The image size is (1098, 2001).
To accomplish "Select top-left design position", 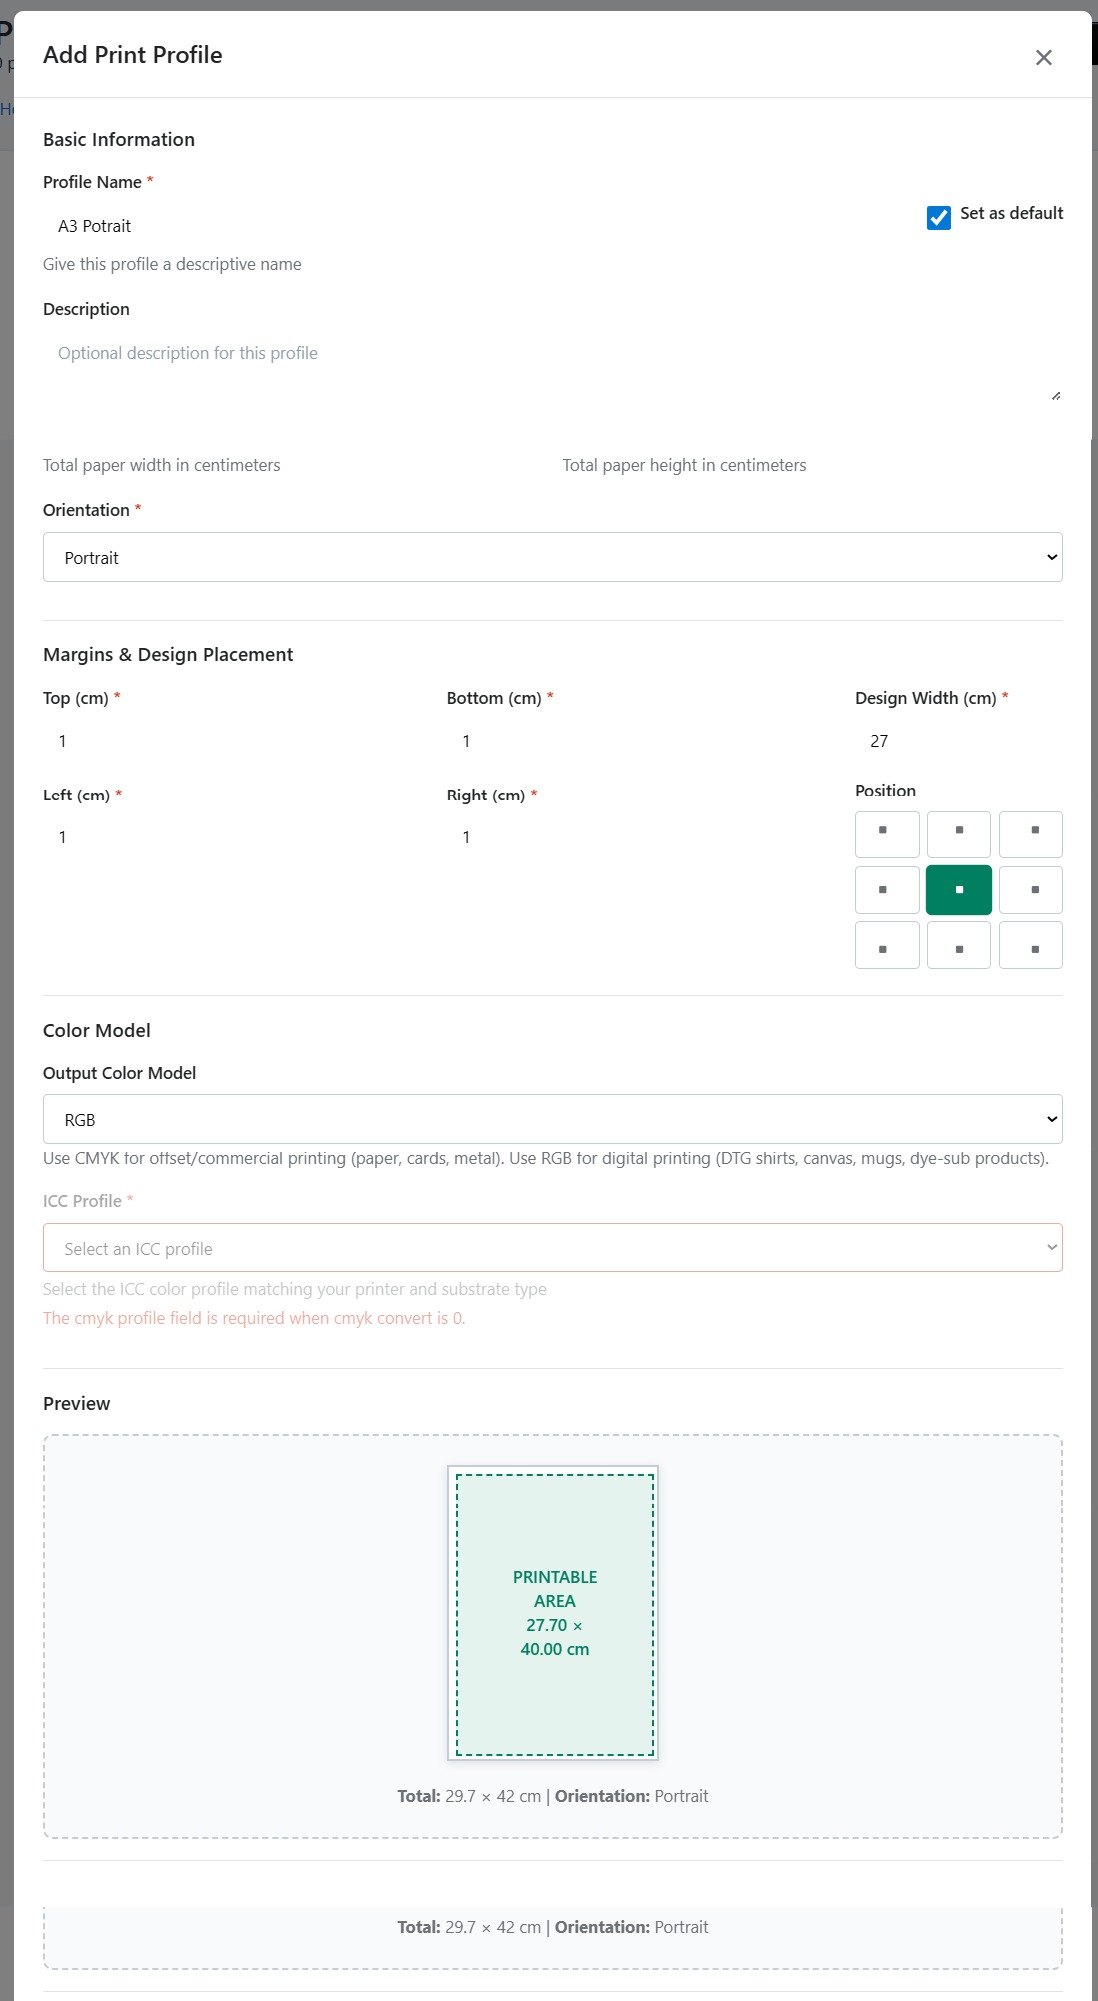I will coord(887,834).
